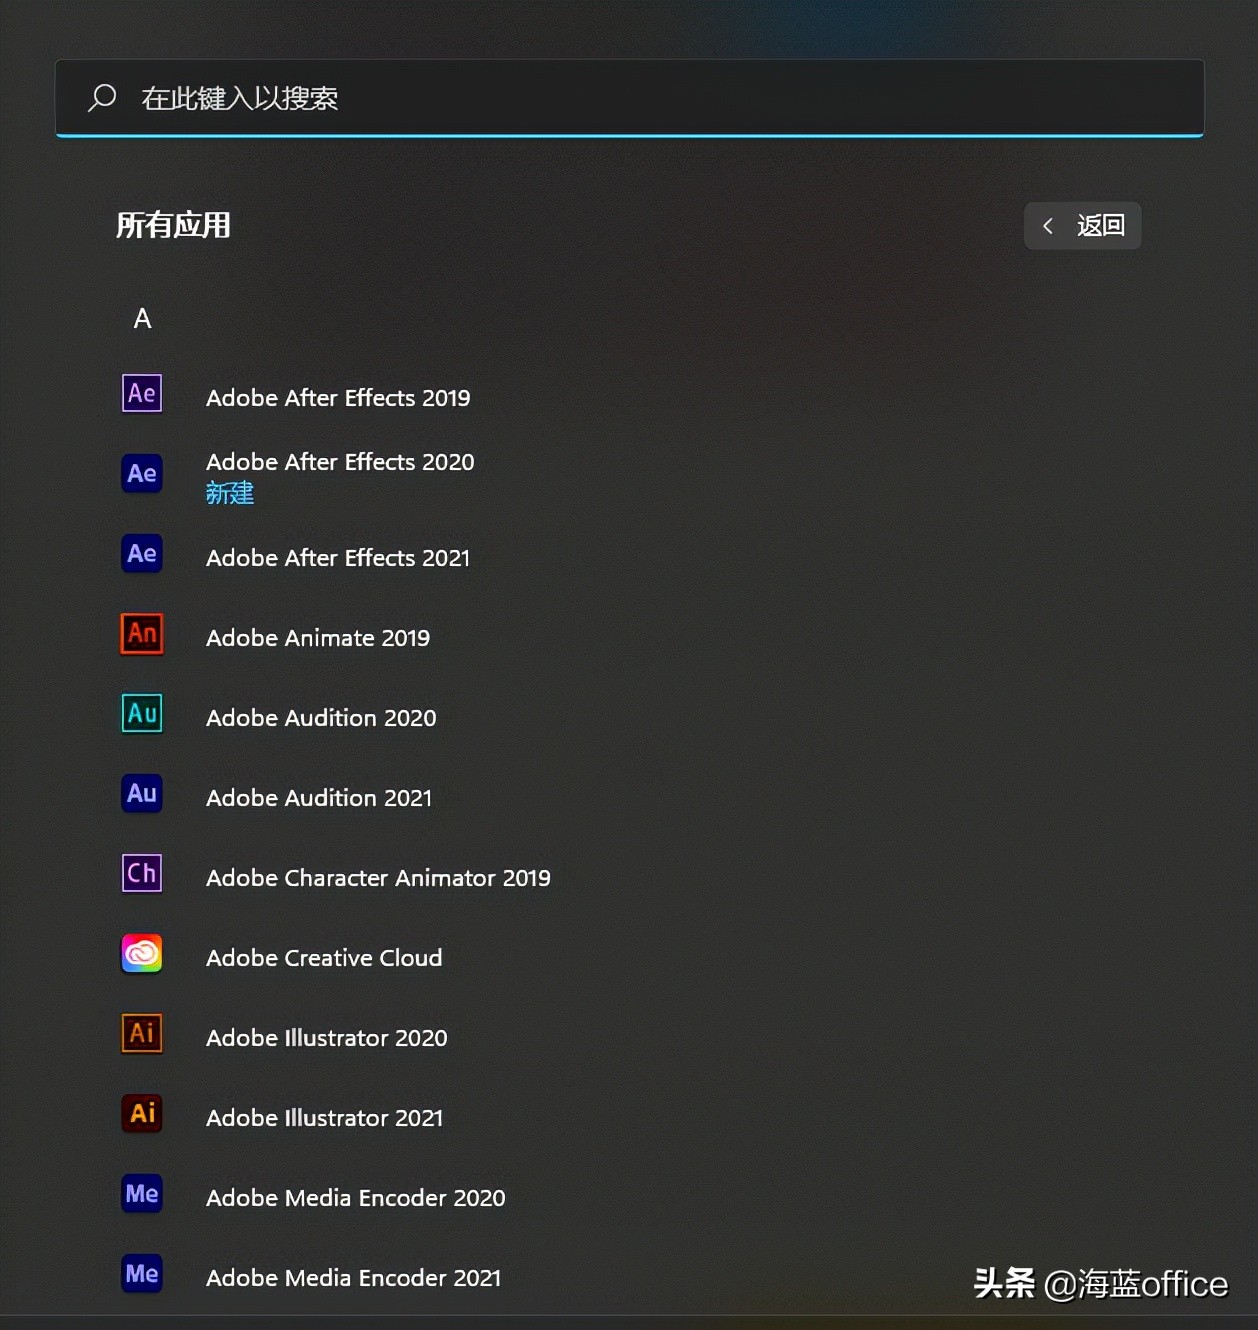Click the 返回 back button
This screenshot has height=1330, width=1258.
coord(1082,226)
